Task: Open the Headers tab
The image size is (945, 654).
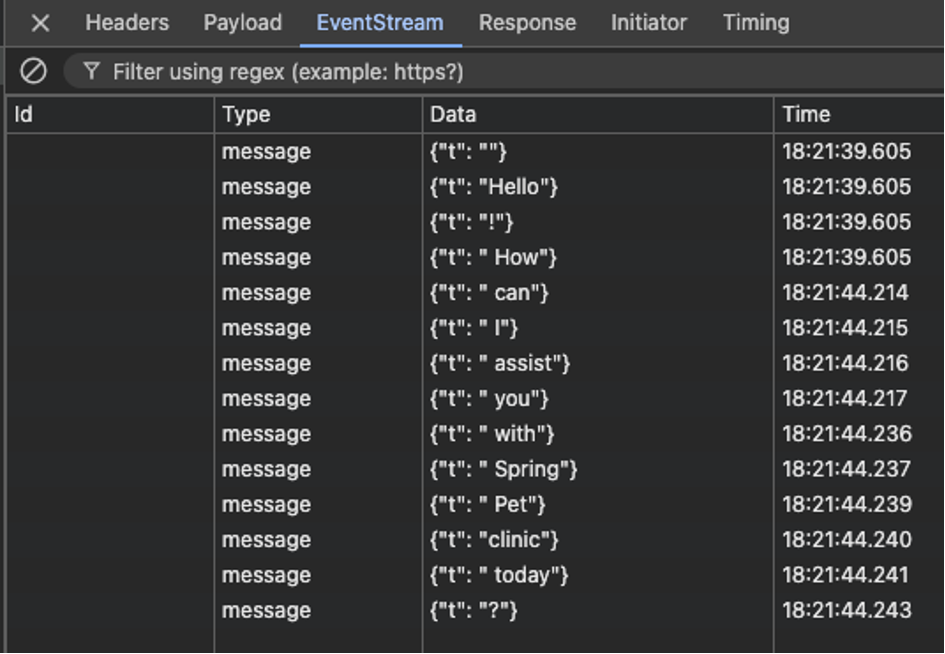Action: (127, 23)
